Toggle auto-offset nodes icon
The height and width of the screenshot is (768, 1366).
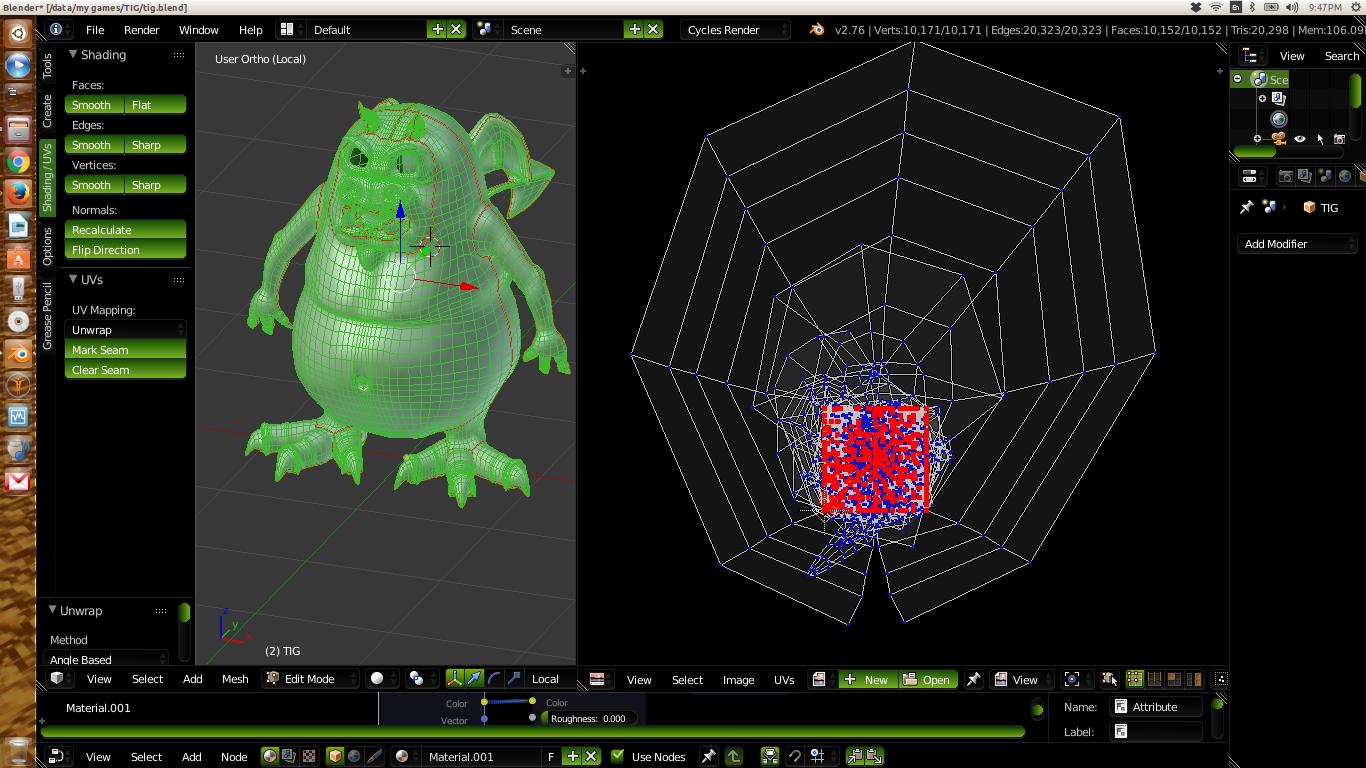[770, 756]
